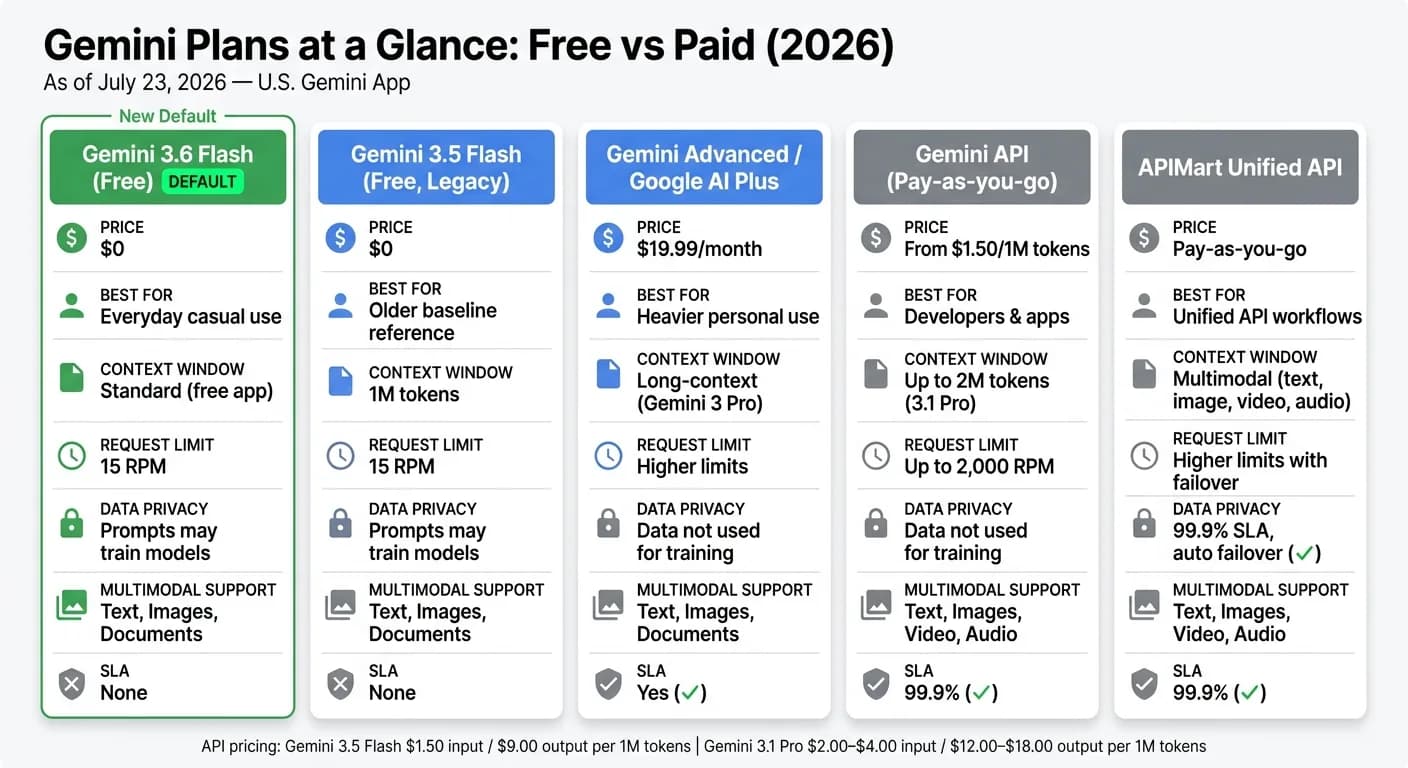
Task: Click the lock icon next to 99.9% SLA, auto failover
Action: 1144,522
